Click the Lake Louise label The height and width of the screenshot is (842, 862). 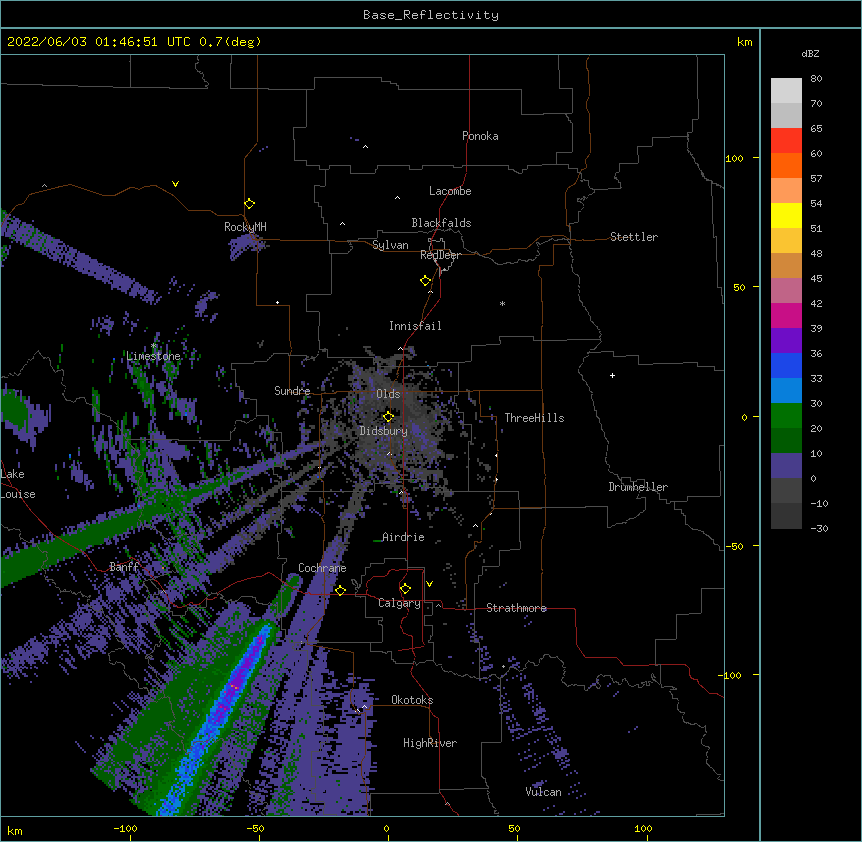click(x=18, y=484)
